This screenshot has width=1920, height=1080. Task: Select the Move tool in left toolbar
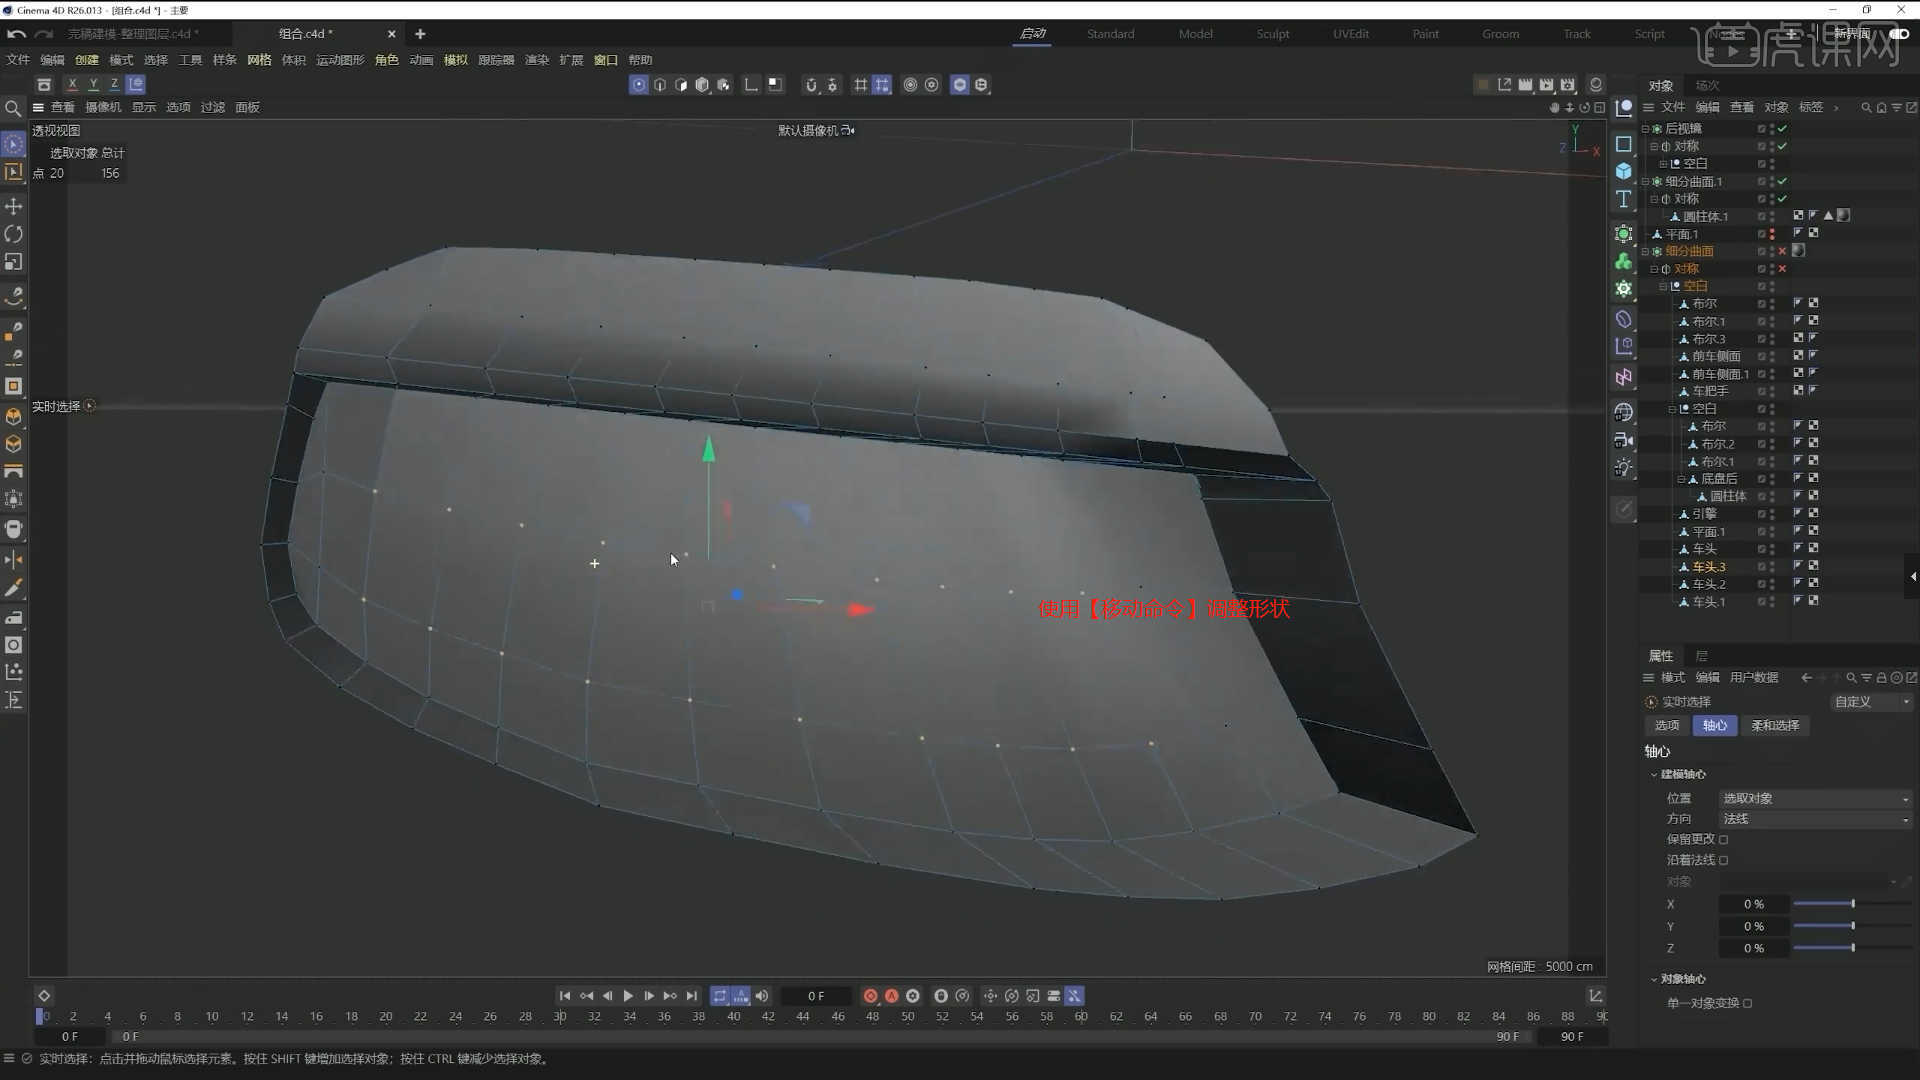tap(14, 206)
